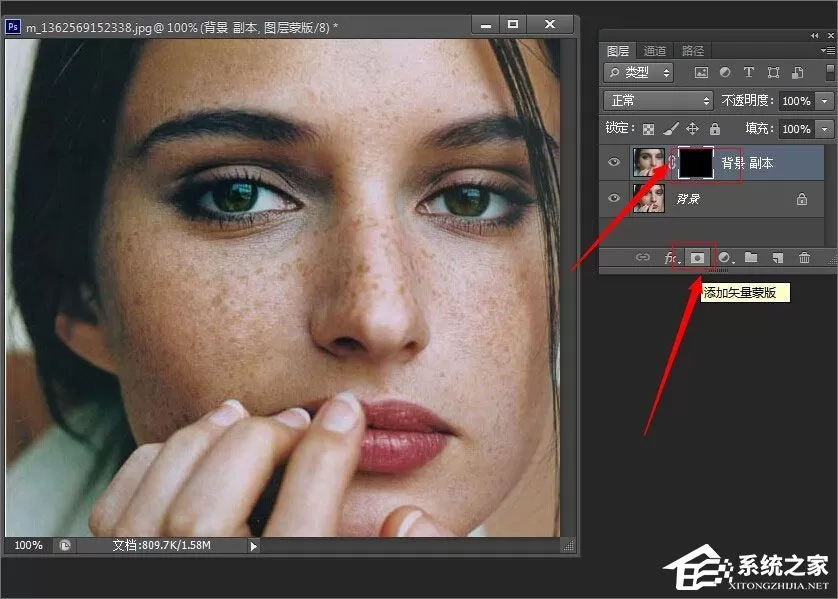Switch to the 通道 tab

coord(655,51)
